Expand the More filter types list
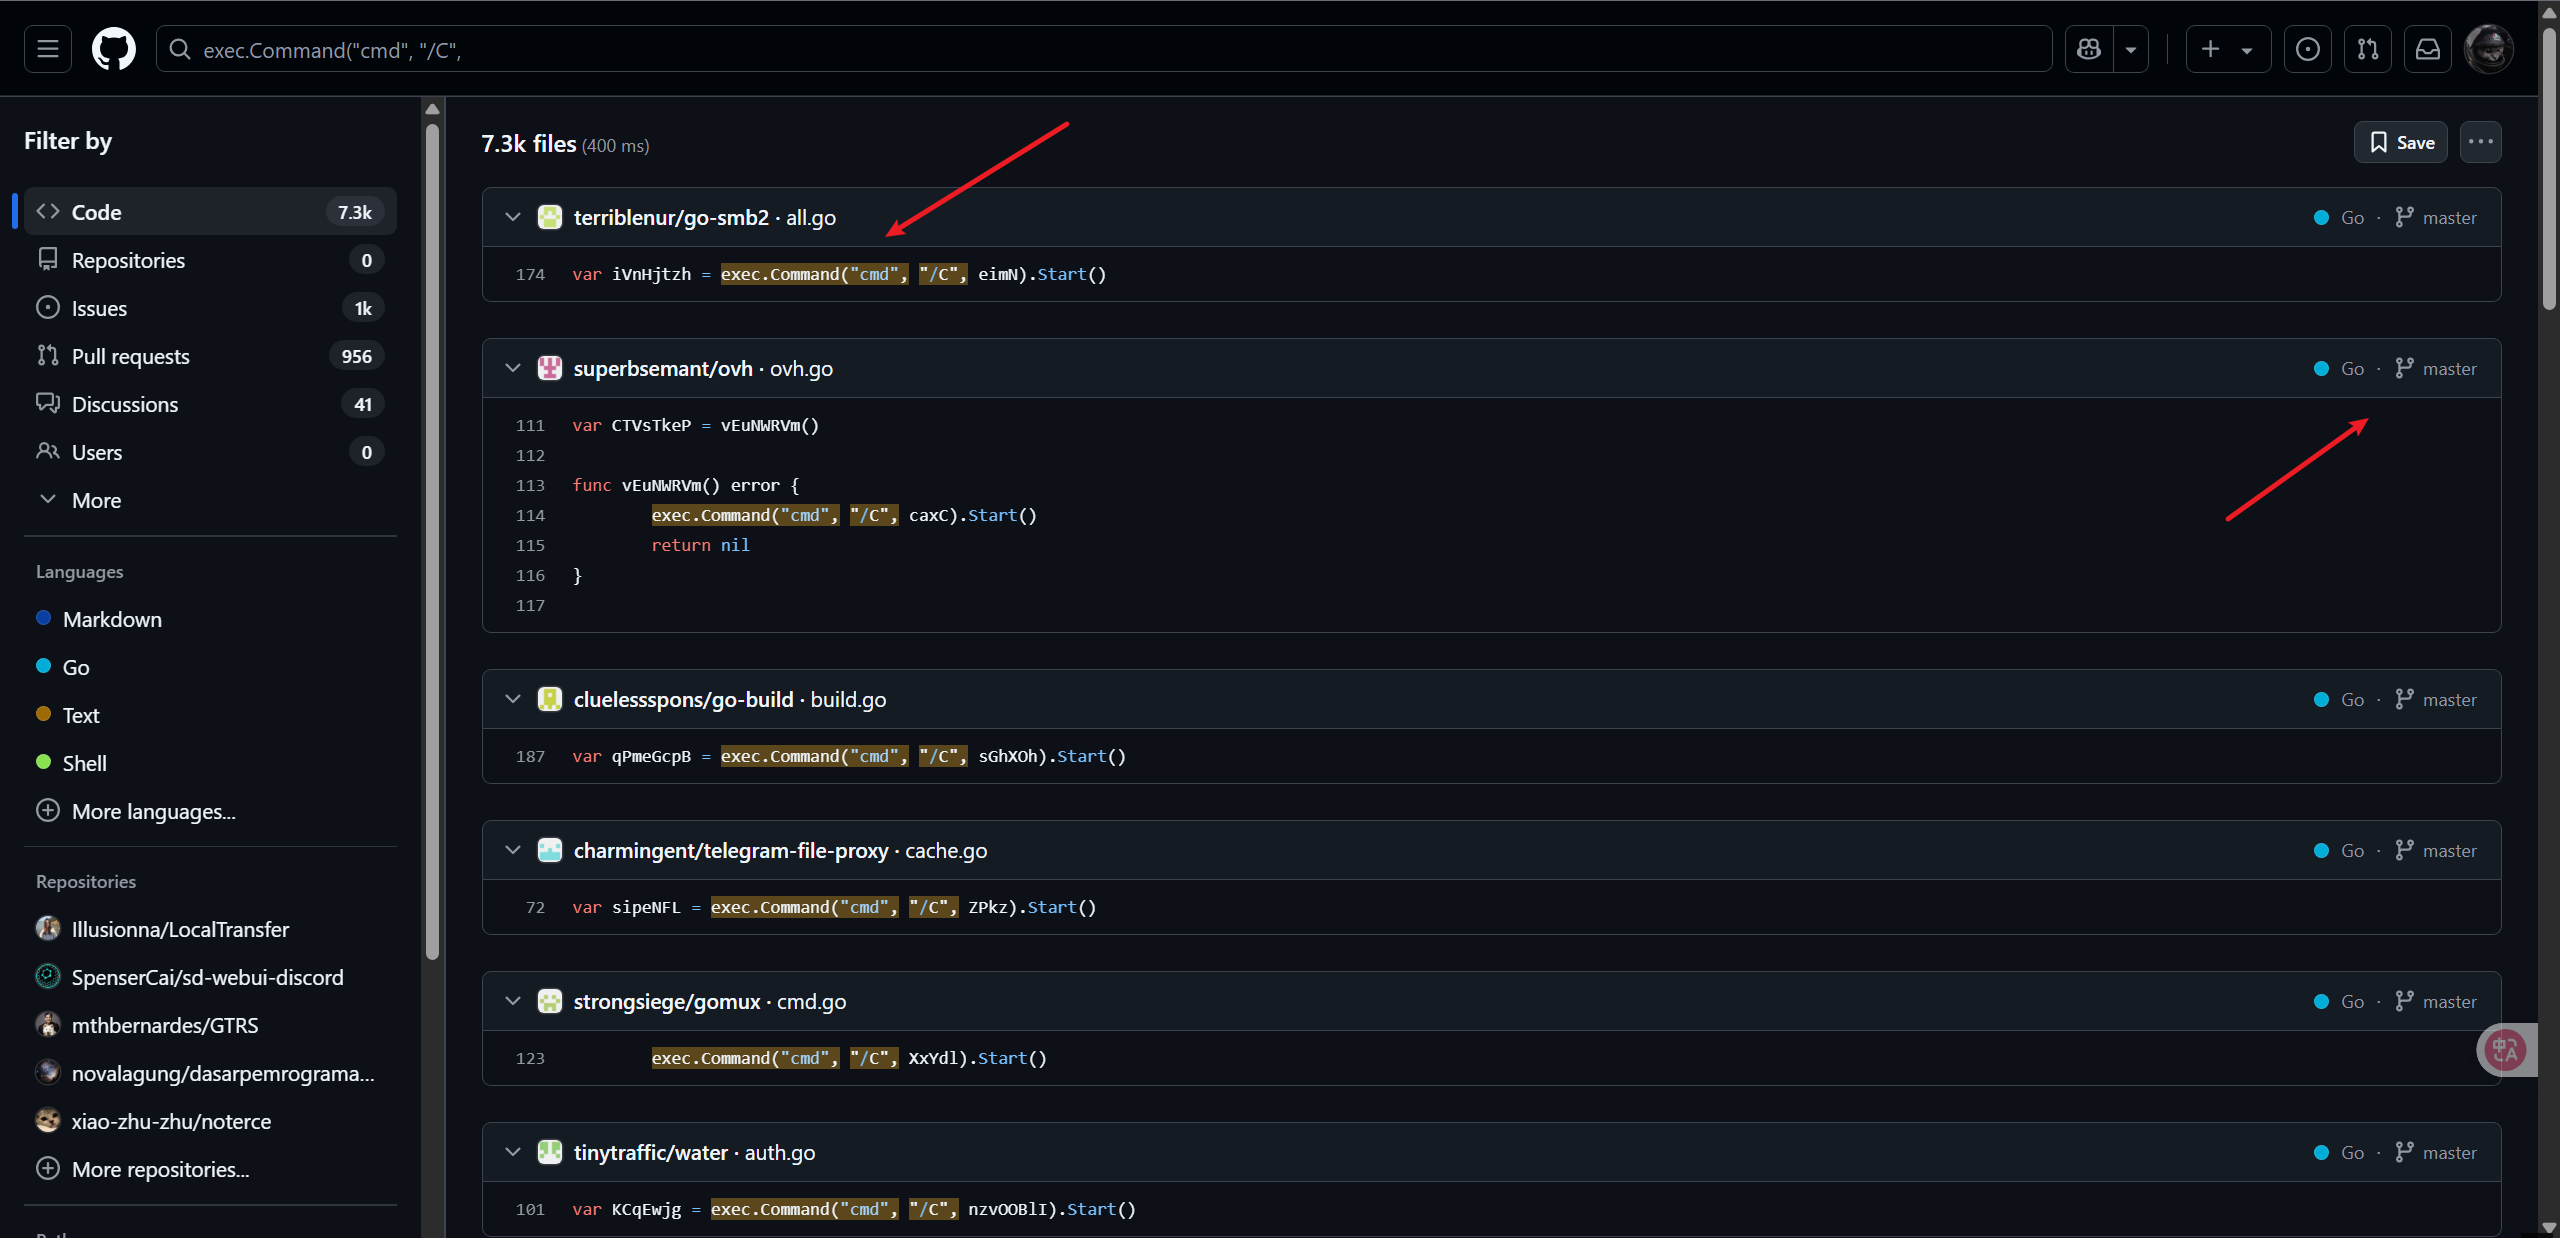Screen dimensions: 2560x1238 pos(95,500)
